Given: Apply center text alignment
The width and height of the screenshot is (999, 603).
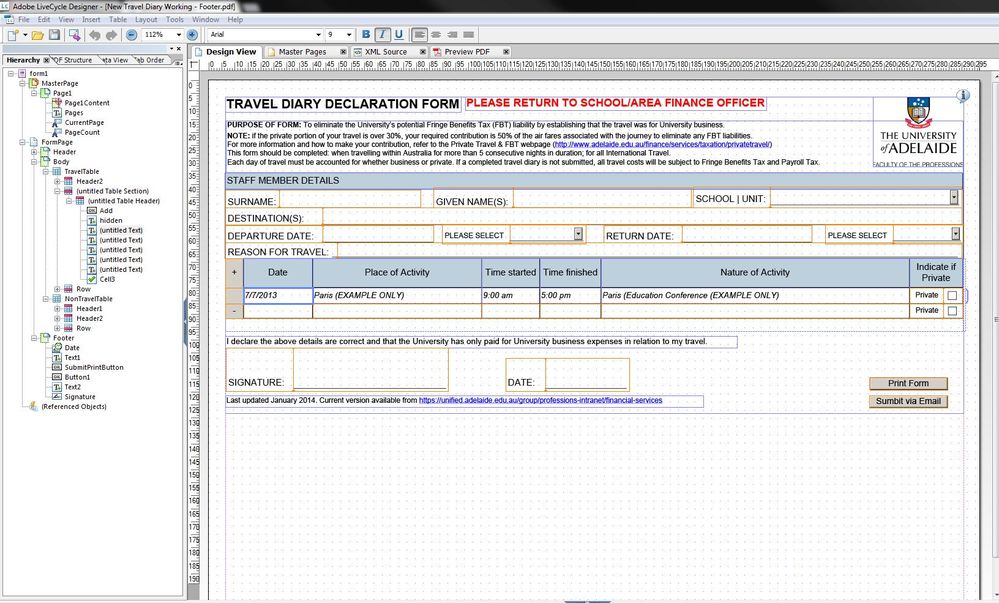Looking at the screenshot, I should pos(436,35).
